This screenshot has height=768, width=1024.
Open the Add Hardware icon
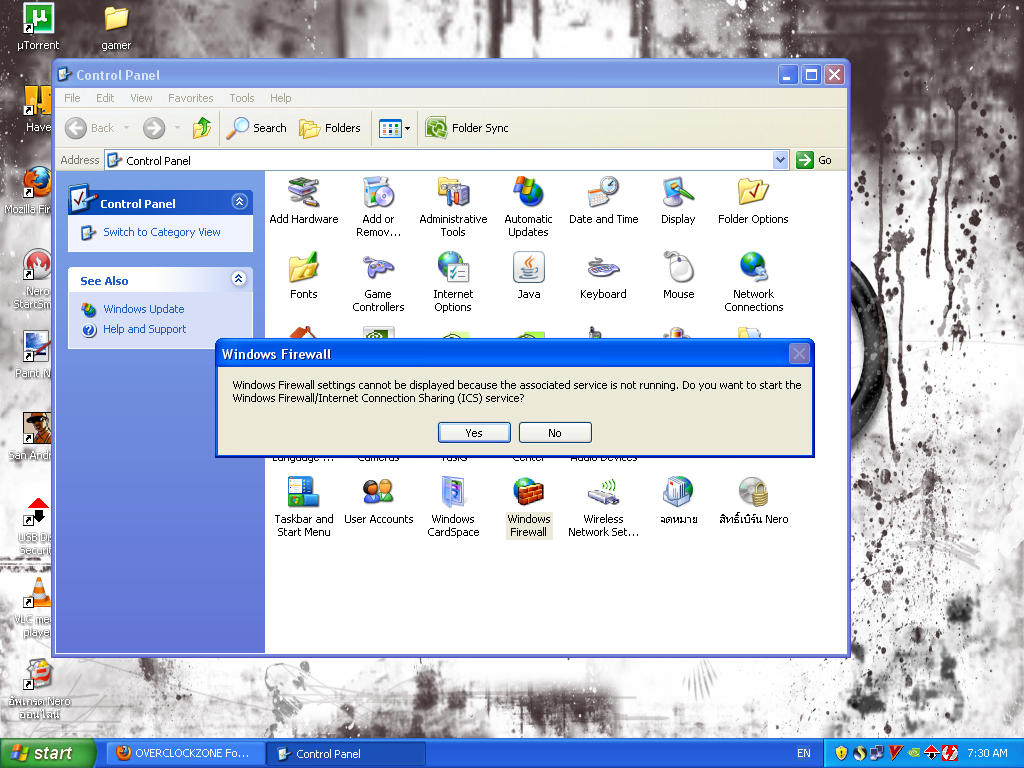coord(303,193)
